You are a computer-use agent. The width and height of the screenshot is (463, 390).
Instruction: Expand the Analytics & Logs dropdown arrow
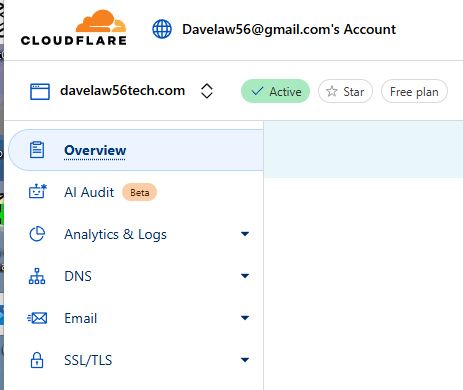(x=245, y=234)
